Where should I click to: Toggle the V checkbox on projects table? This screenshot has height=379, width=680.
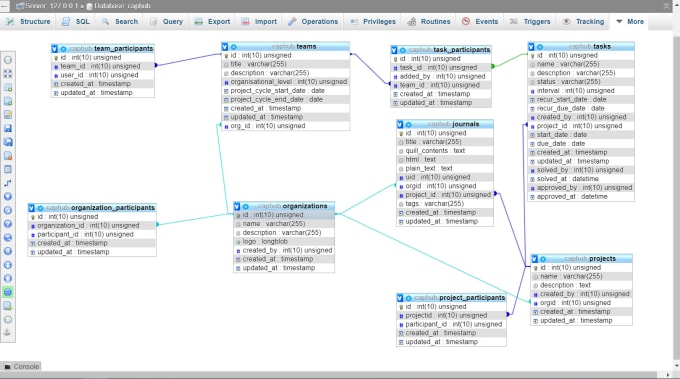click(x=534, y=259)
